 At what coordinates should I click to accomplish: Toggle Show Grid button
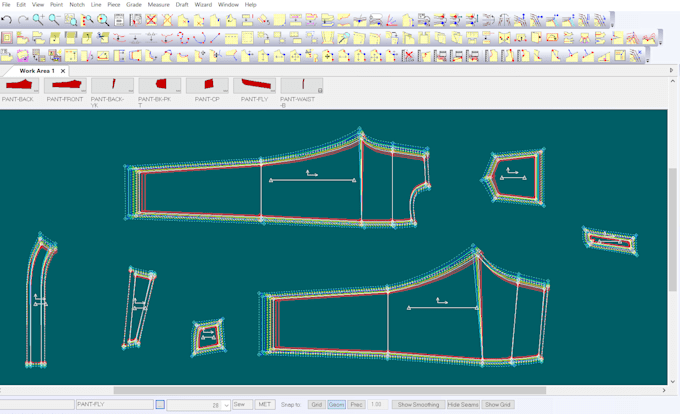coord(497,404)
